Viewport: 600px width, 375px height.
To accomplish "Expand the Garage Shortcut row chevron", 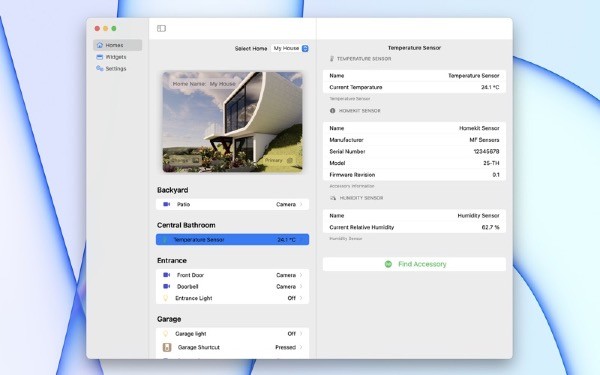I will [301, 347].
